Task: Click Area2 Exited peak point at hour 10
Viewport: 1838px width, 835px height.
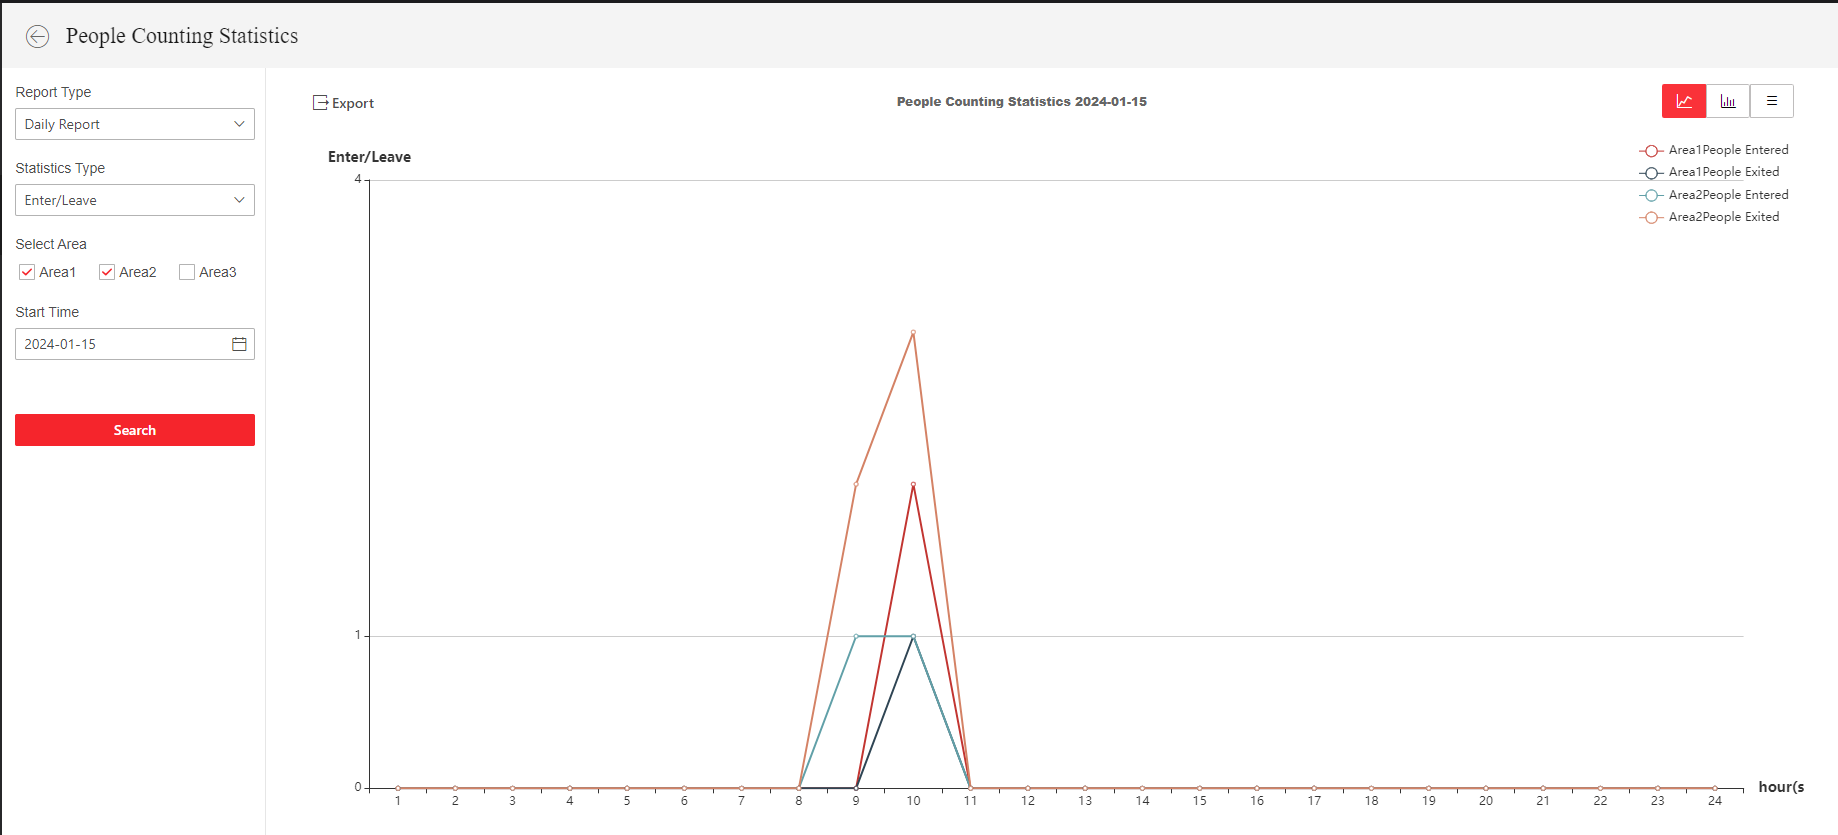Action: [913, 332]
